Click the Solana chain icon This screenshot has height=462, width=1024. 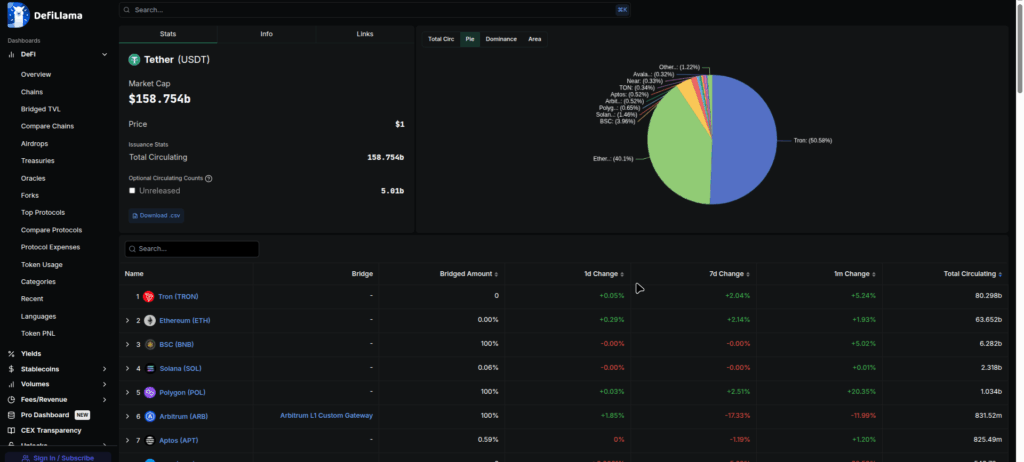click(x=150, y=369)
